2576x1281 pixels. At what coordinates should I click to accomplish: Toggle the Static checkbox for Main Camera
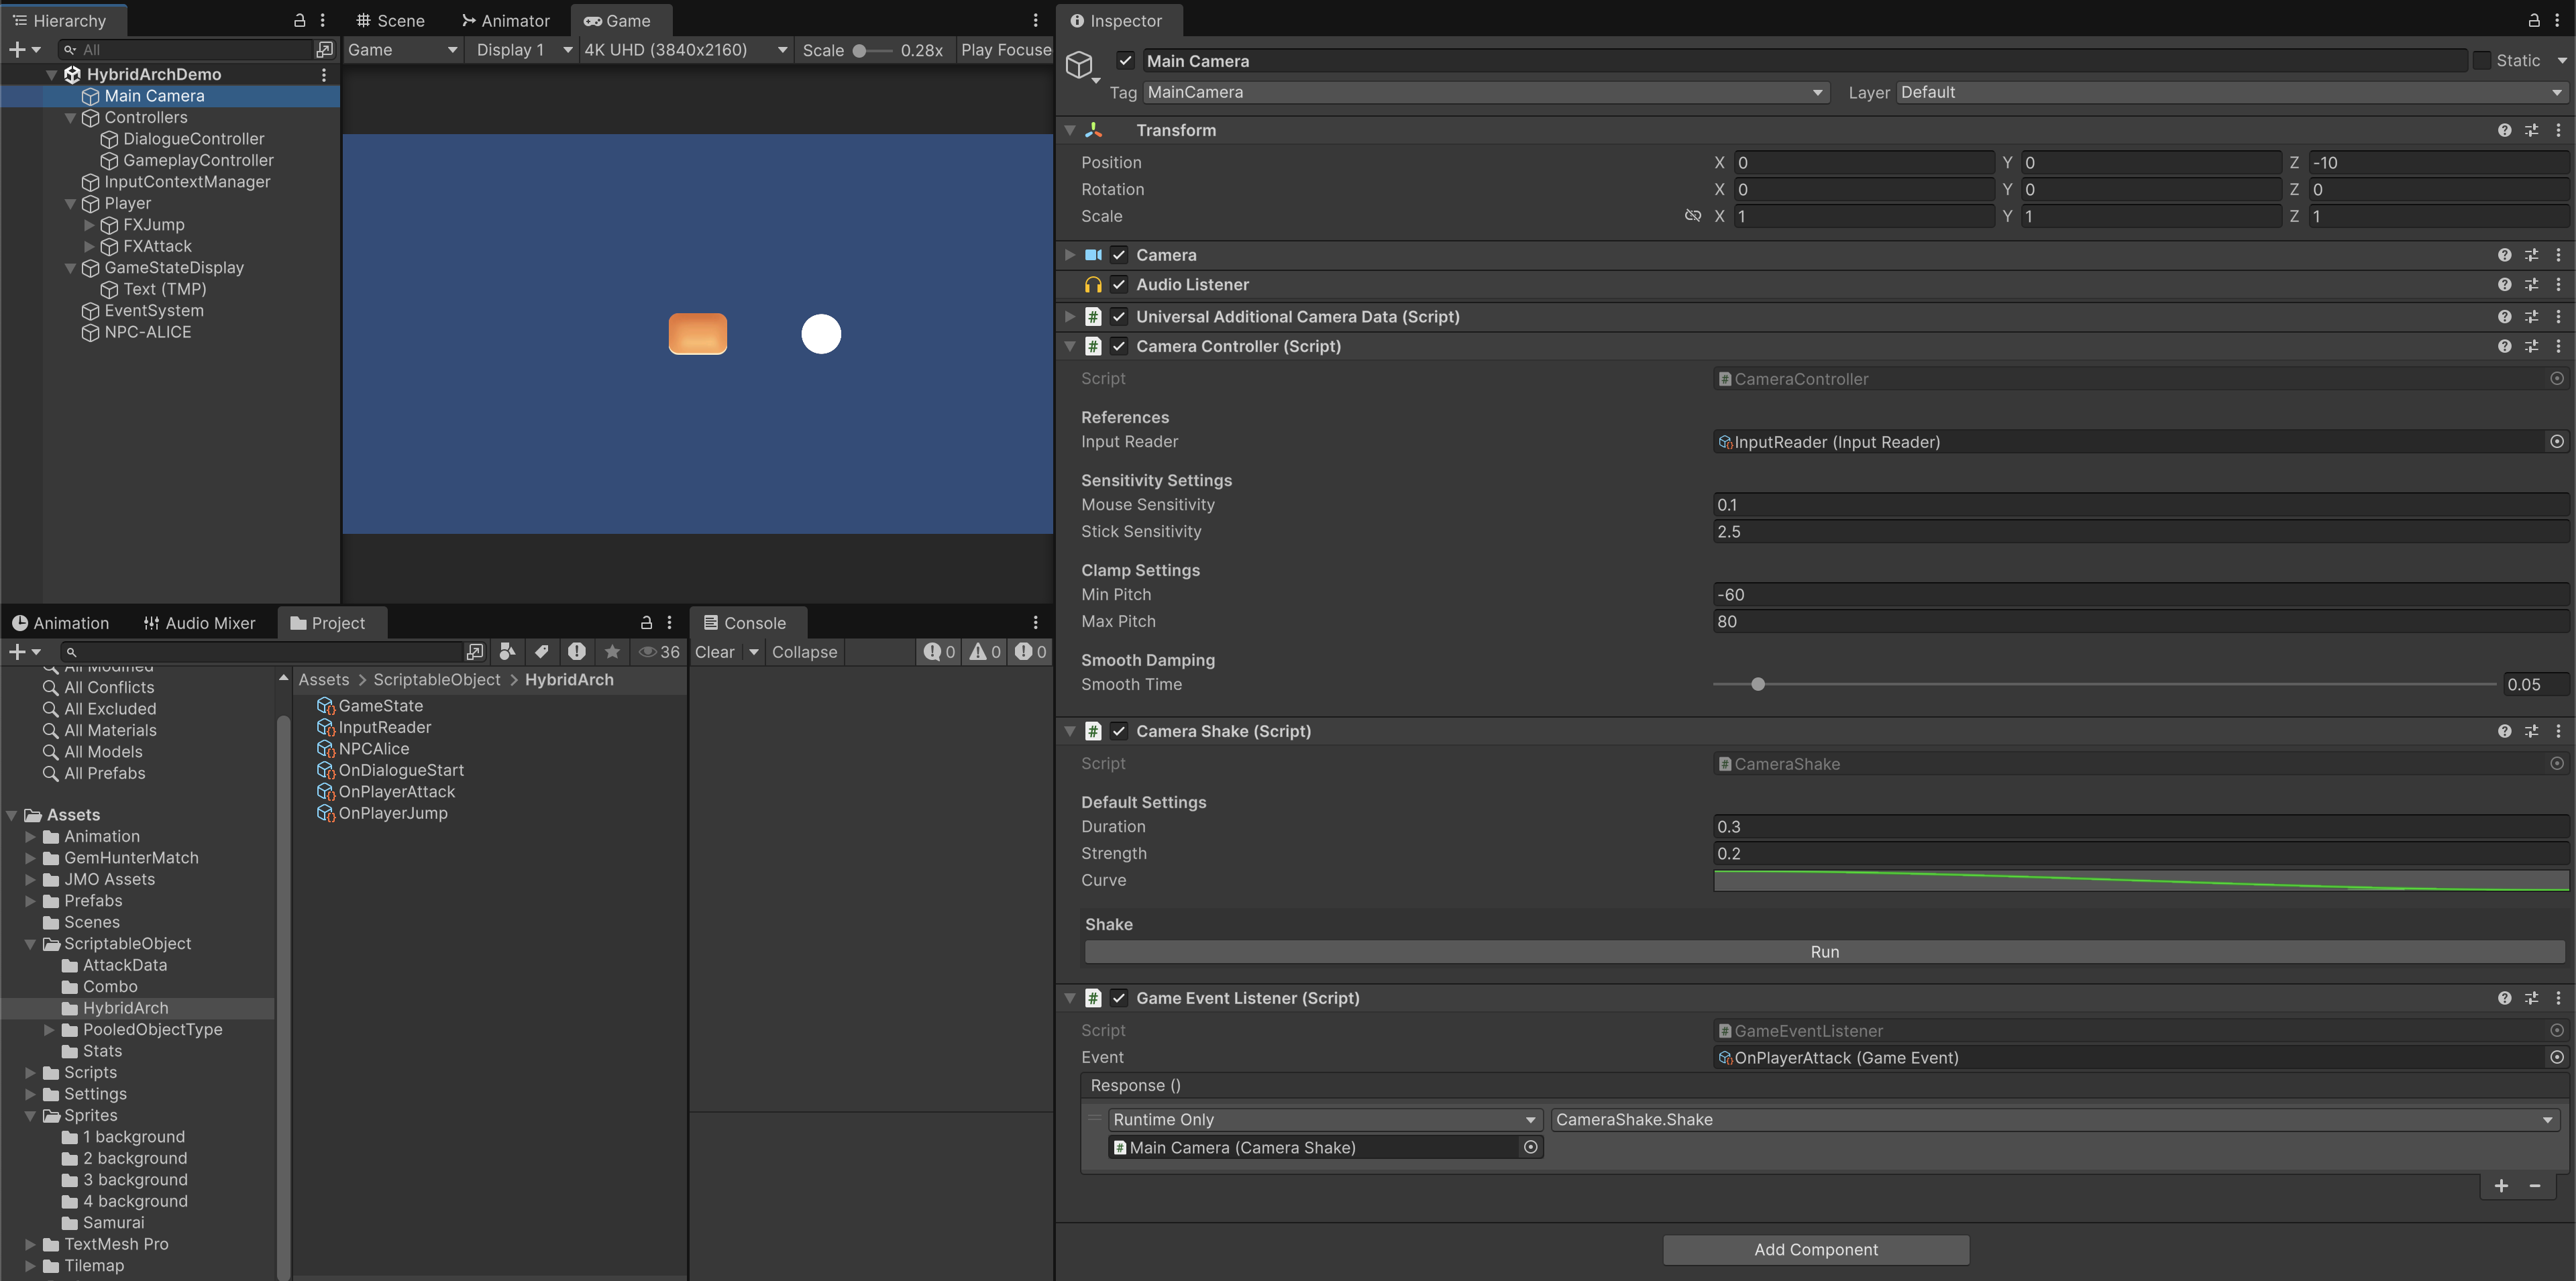[2482, 61]
